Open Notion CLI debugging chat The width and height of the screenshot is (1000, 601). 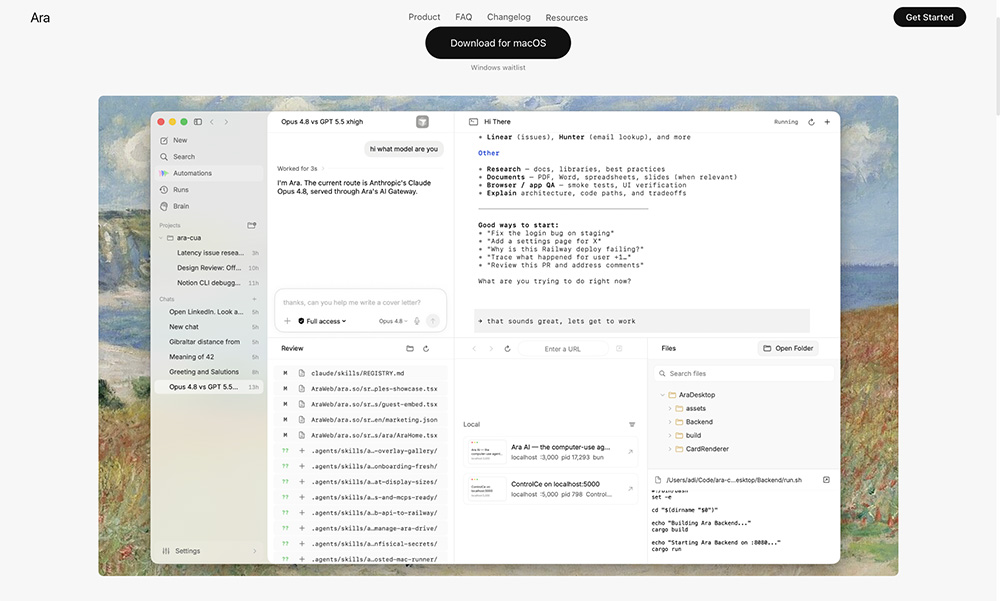click(209, 283)
